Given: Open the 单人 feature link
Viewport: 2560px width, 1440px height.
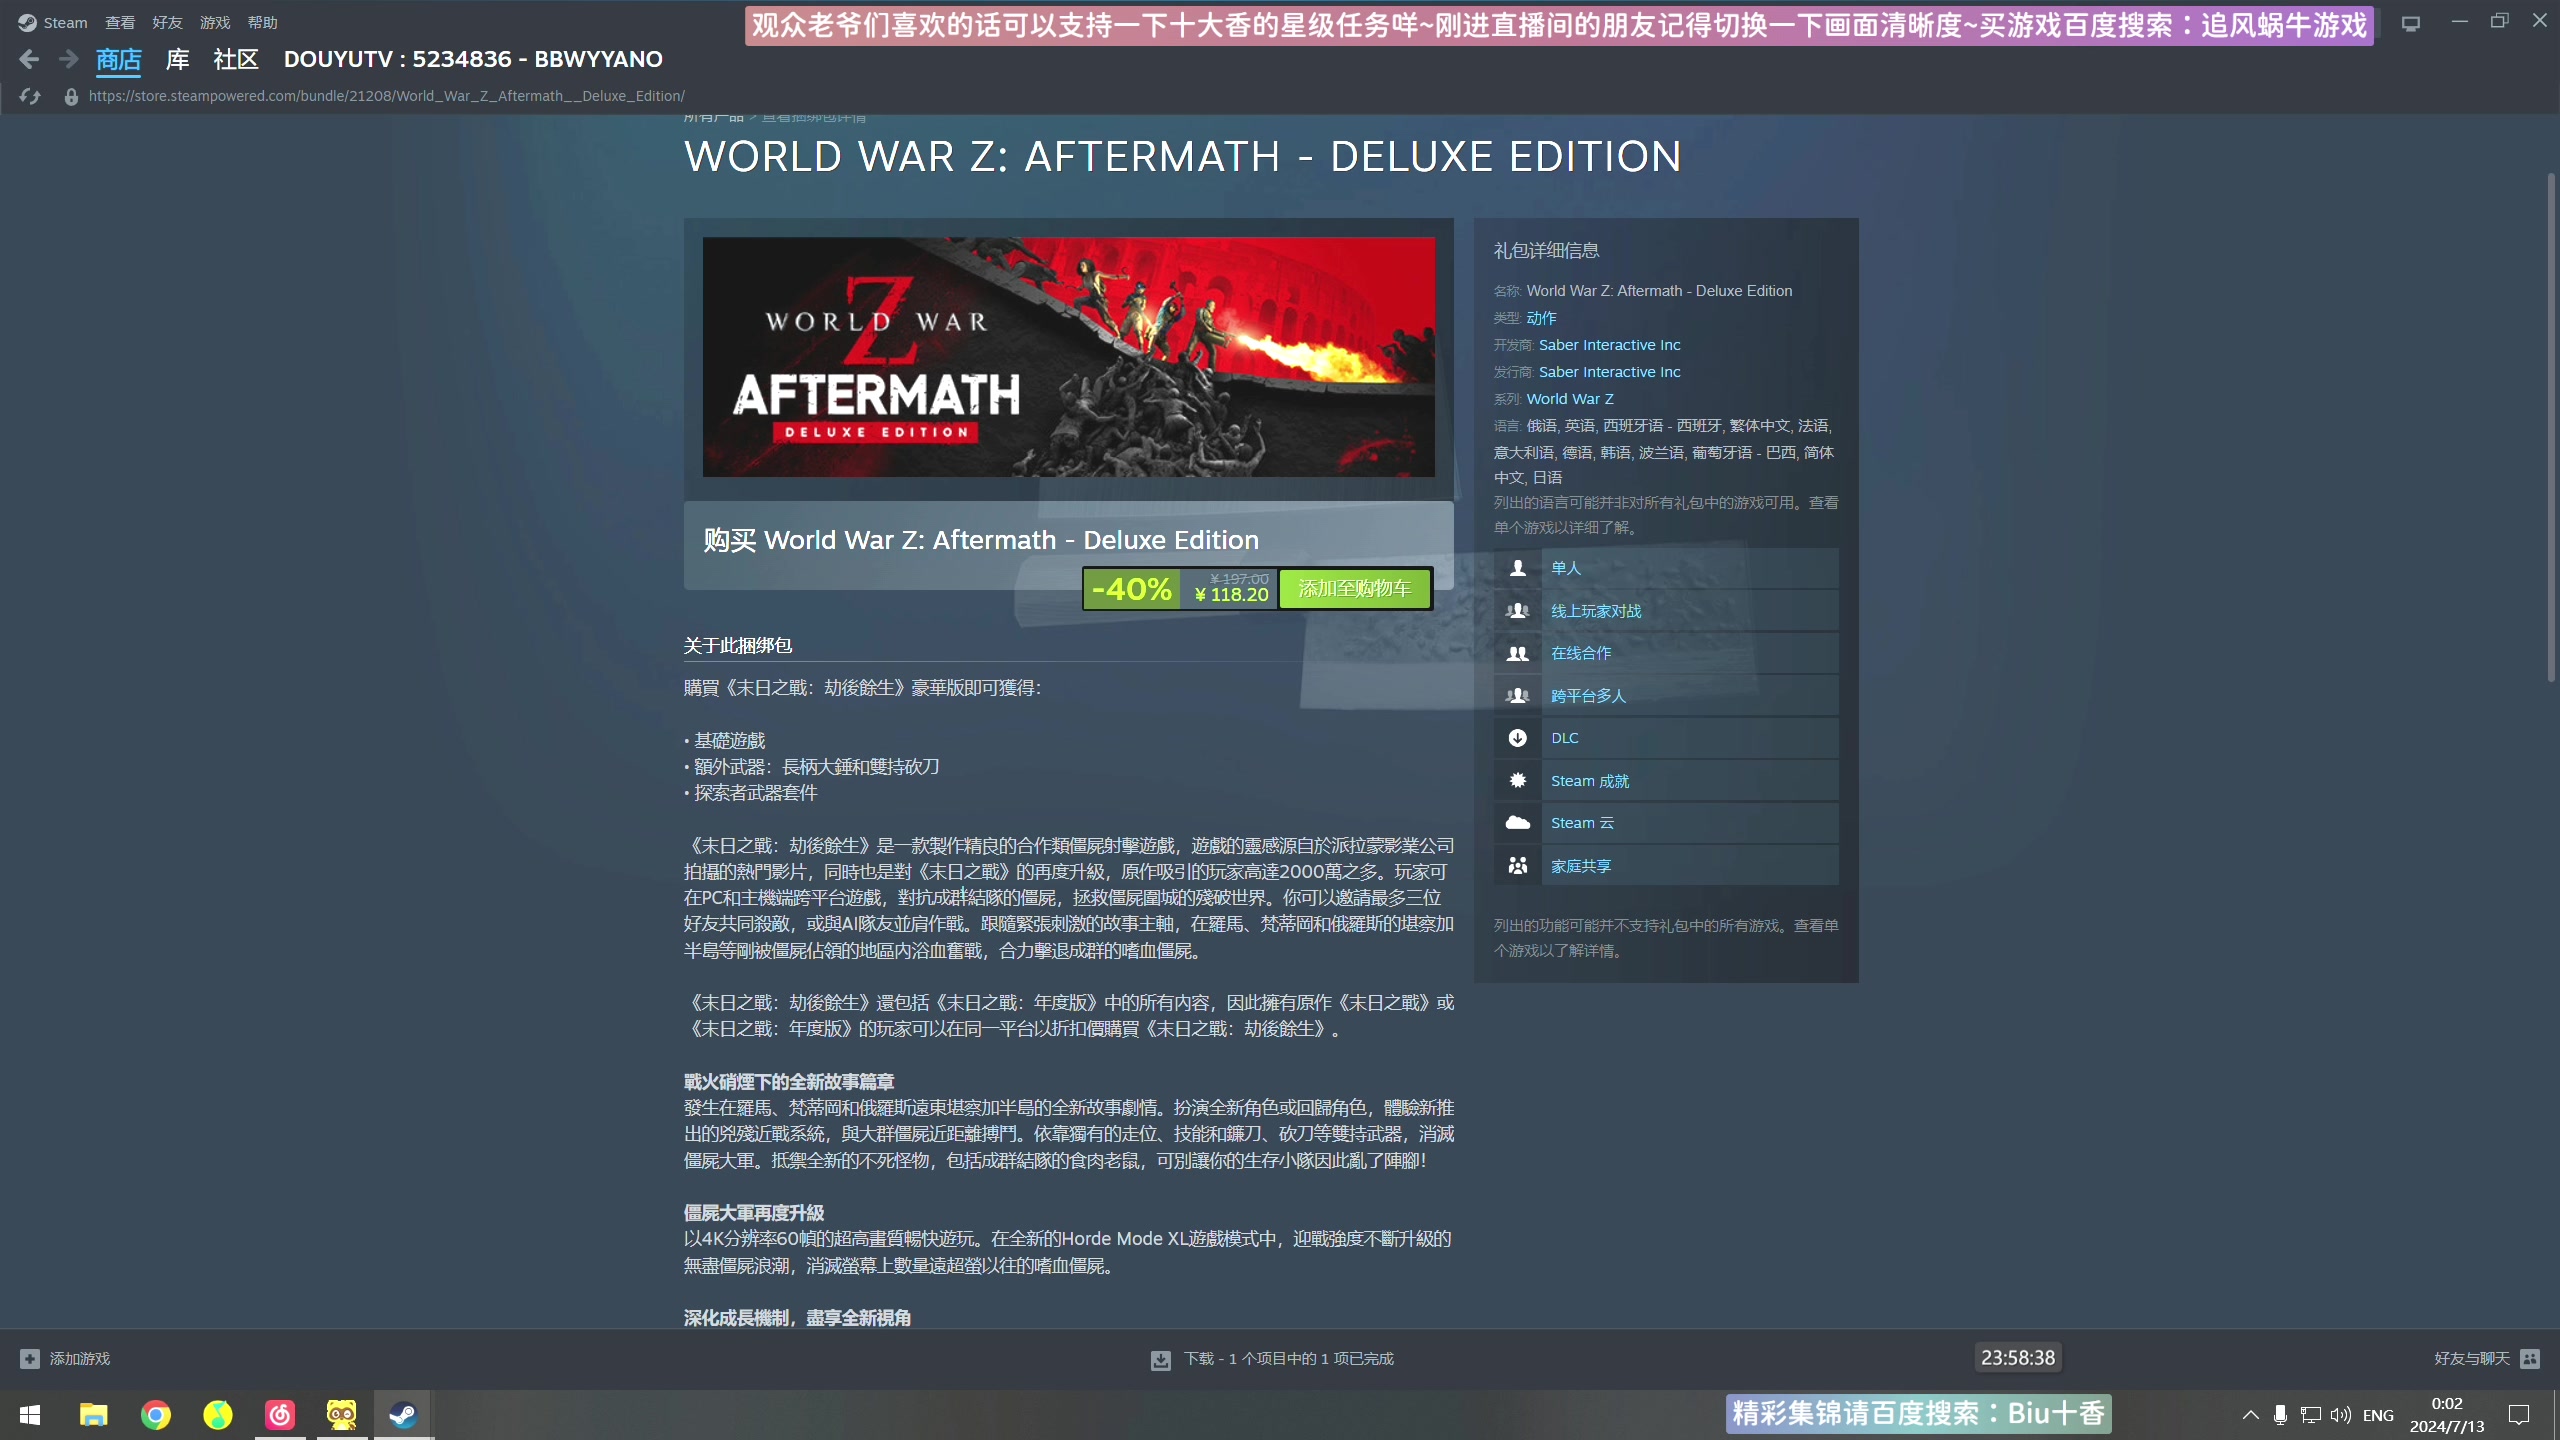Looking at the screenshot, I should coord(1566,568).
